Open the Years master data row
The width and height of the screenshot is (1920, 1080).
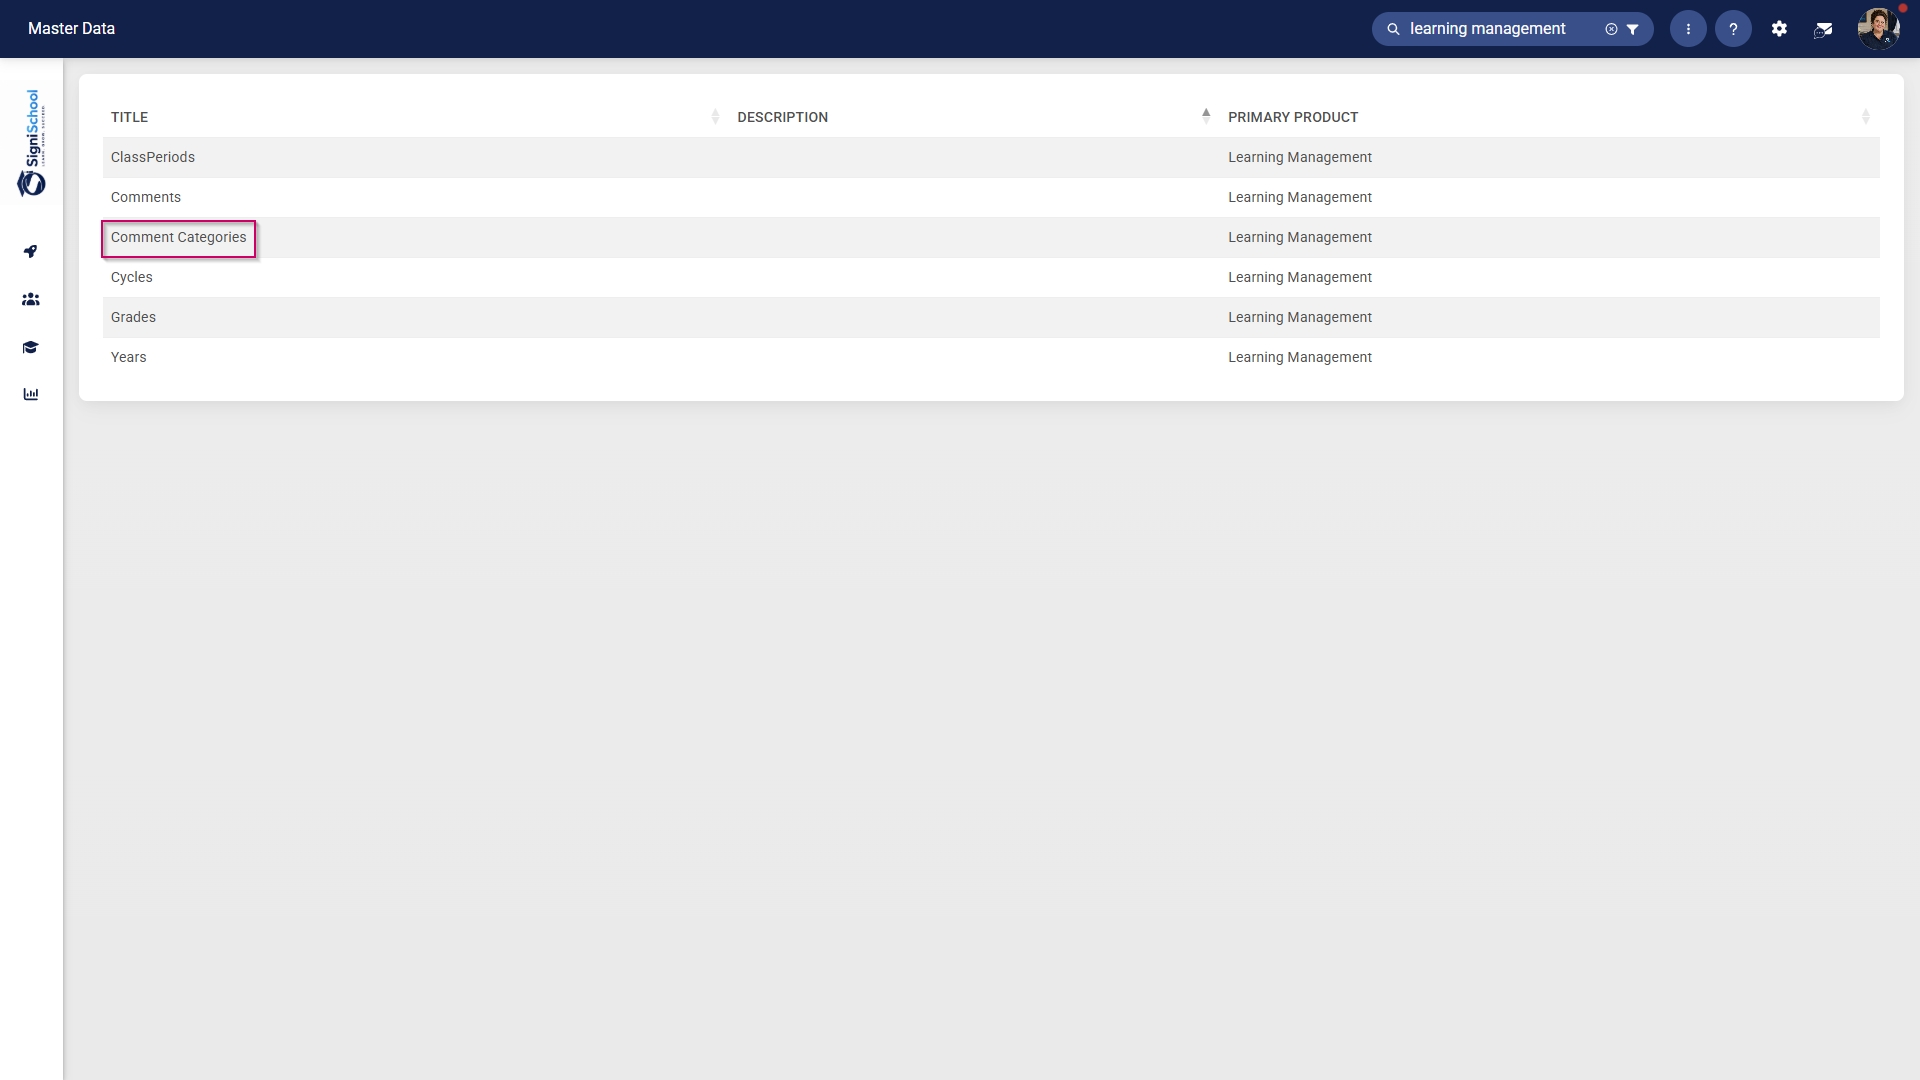coord(991,357)
